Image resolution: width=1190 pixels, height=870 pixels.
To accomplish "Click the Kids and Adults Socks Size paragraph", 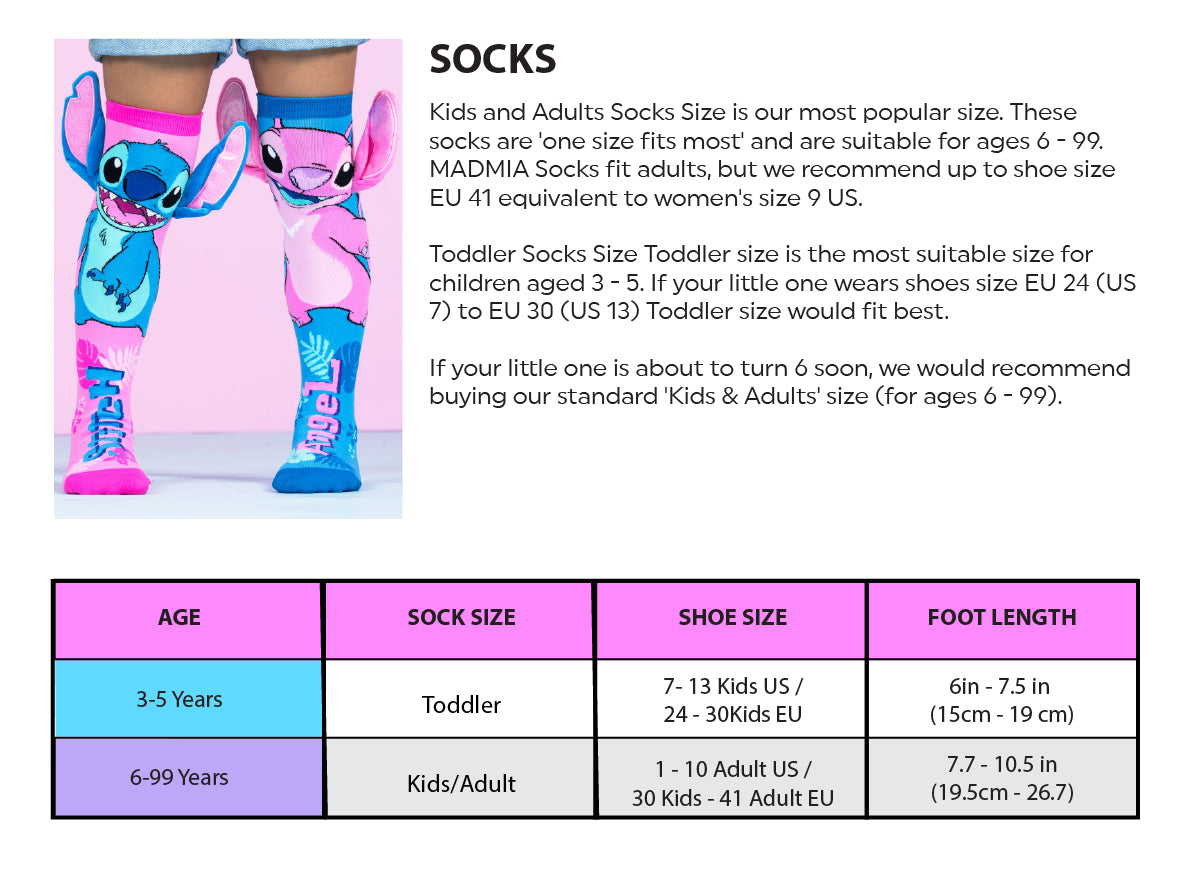I will (770, 154).
